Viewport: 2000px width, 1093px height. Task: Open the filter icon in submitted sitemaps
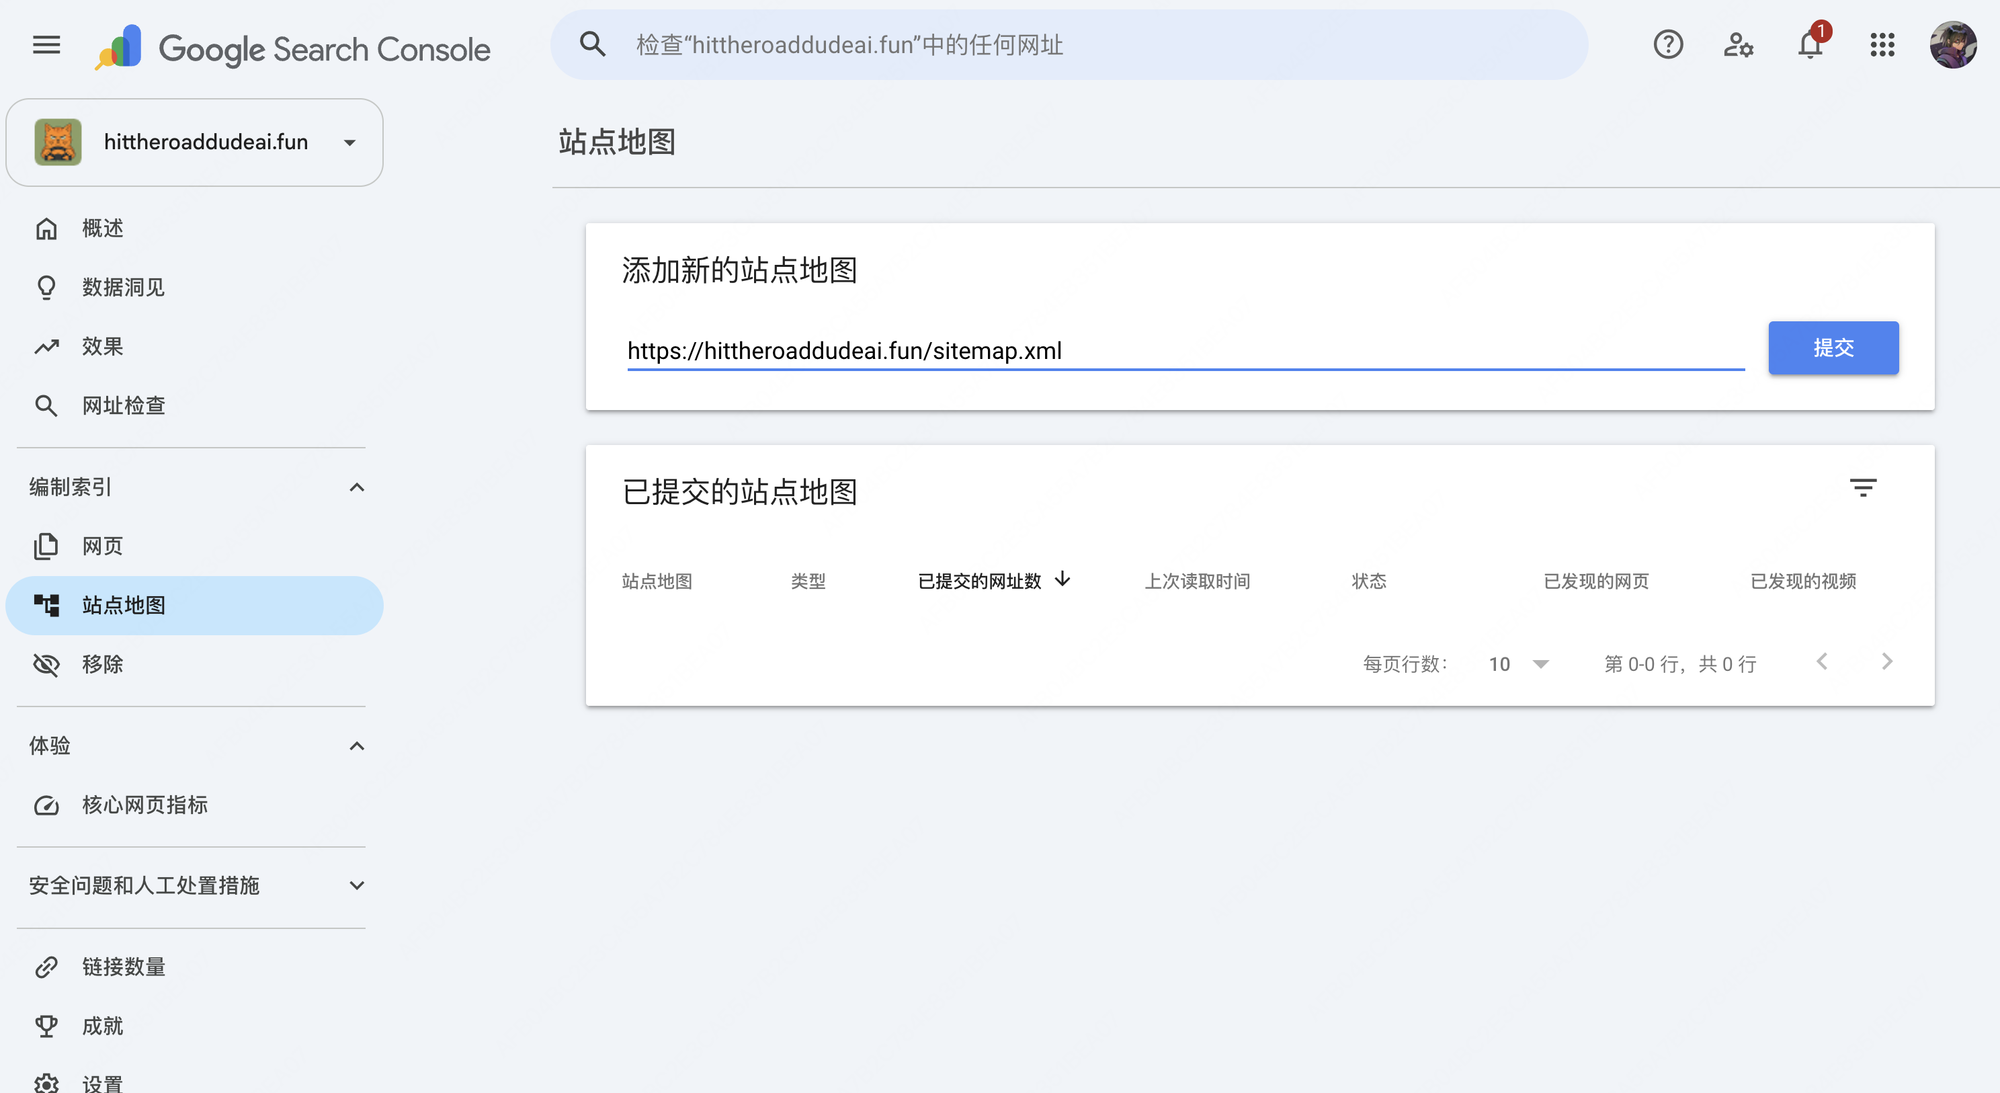pos(1863,488)
